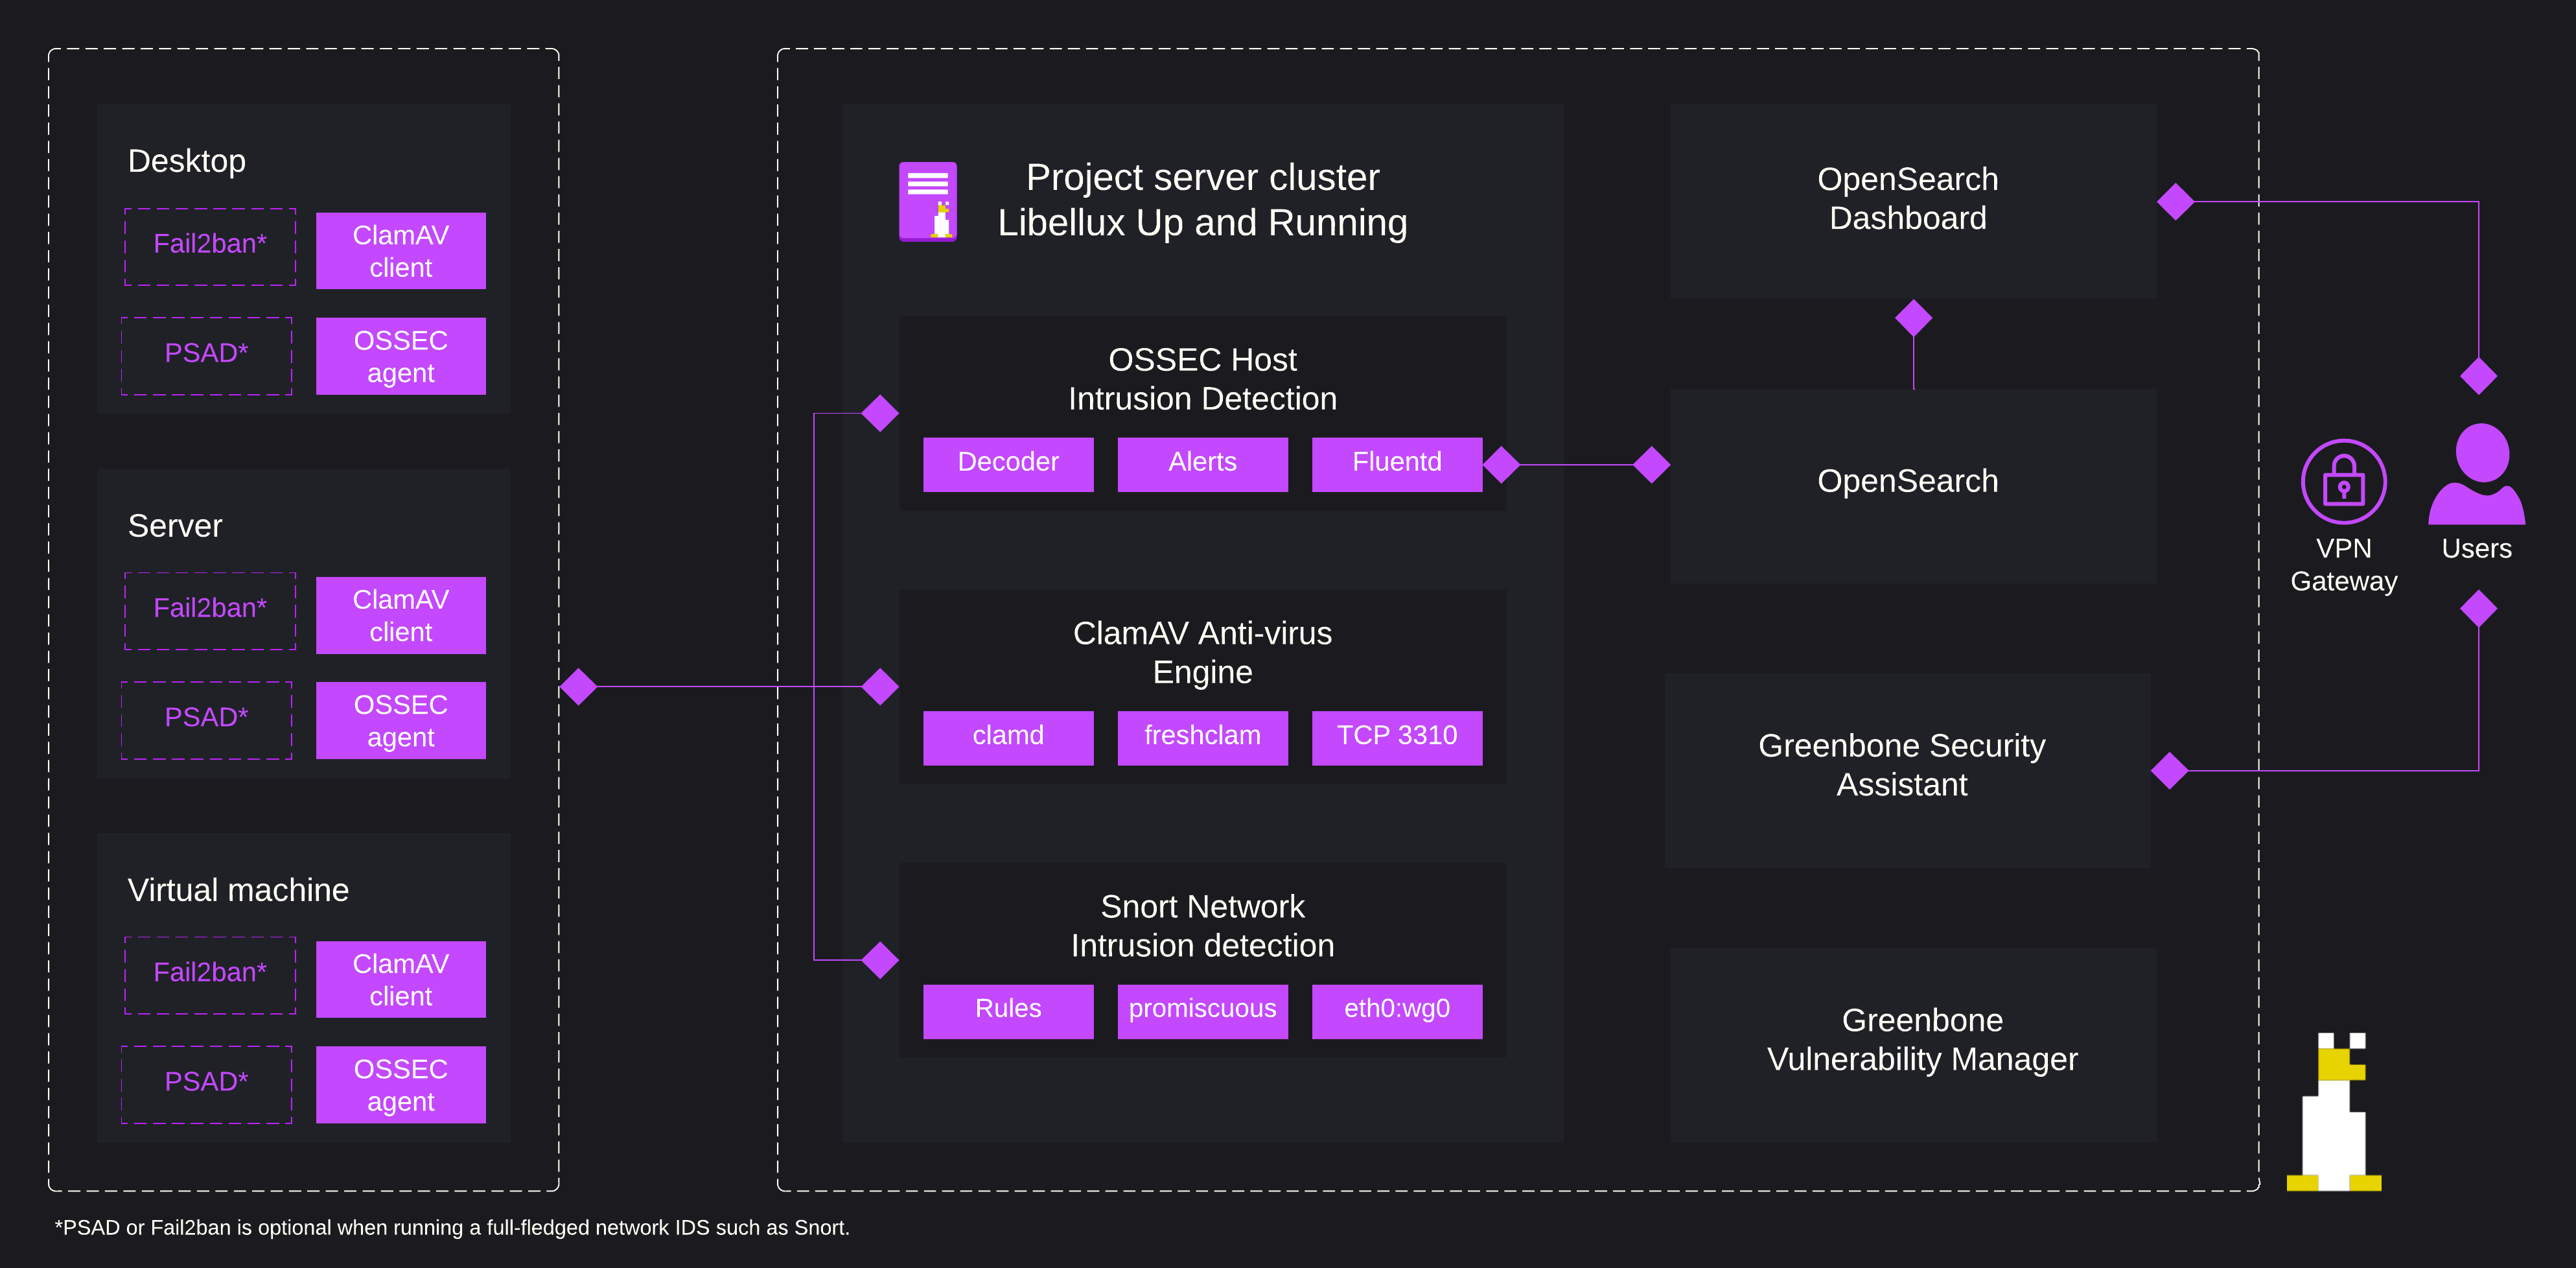2576x1268 pixels.
Task: Click the diamond connector above the Users icon
Action: click(x=2478, y=376)
